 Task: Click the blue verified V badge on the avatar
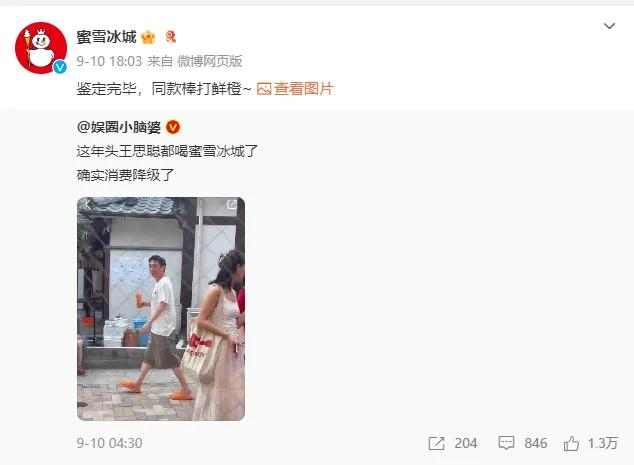click(x=60, y=67)
